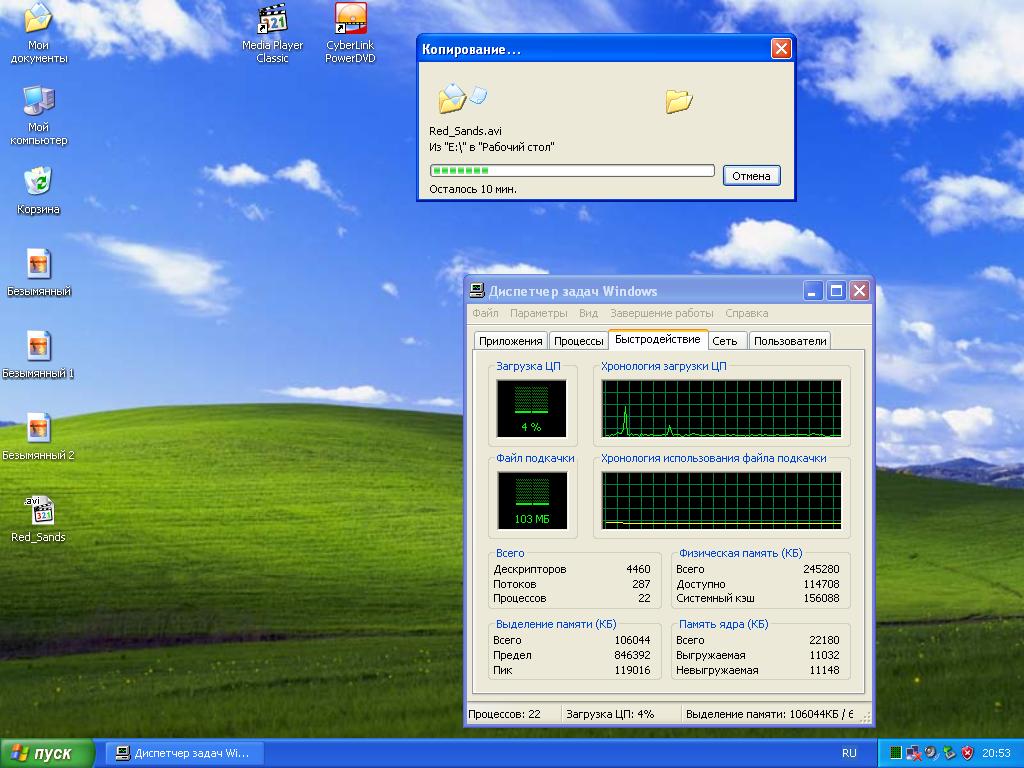Click the Загрузка ЦП 4% gauge

pyautogui.click(x=531, y=409)
